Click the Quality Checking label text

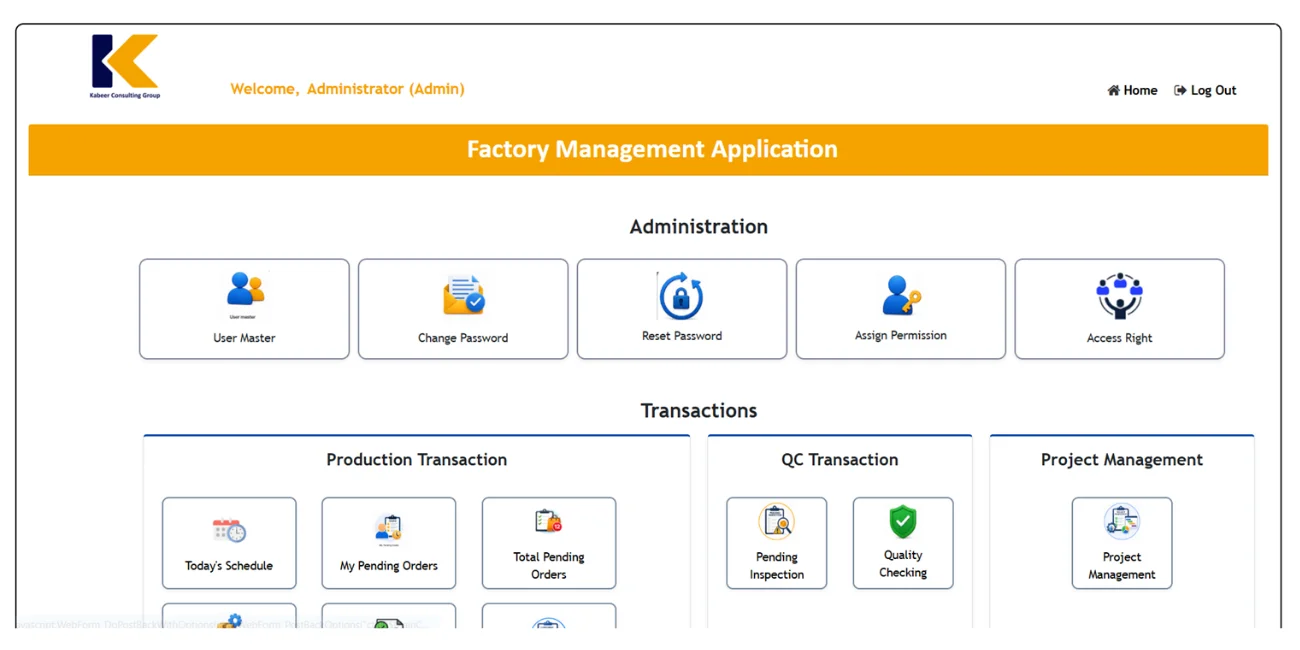(903, 564)
